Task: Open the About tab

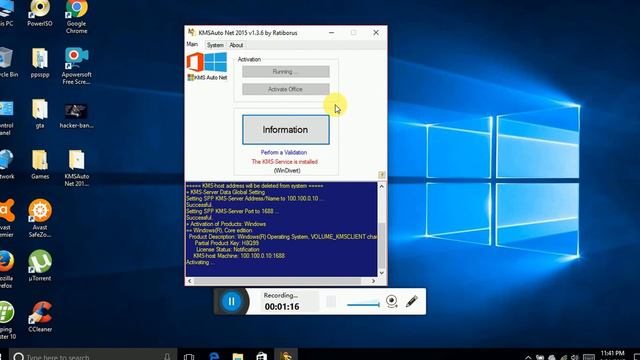Action: [x=236, y=45]
